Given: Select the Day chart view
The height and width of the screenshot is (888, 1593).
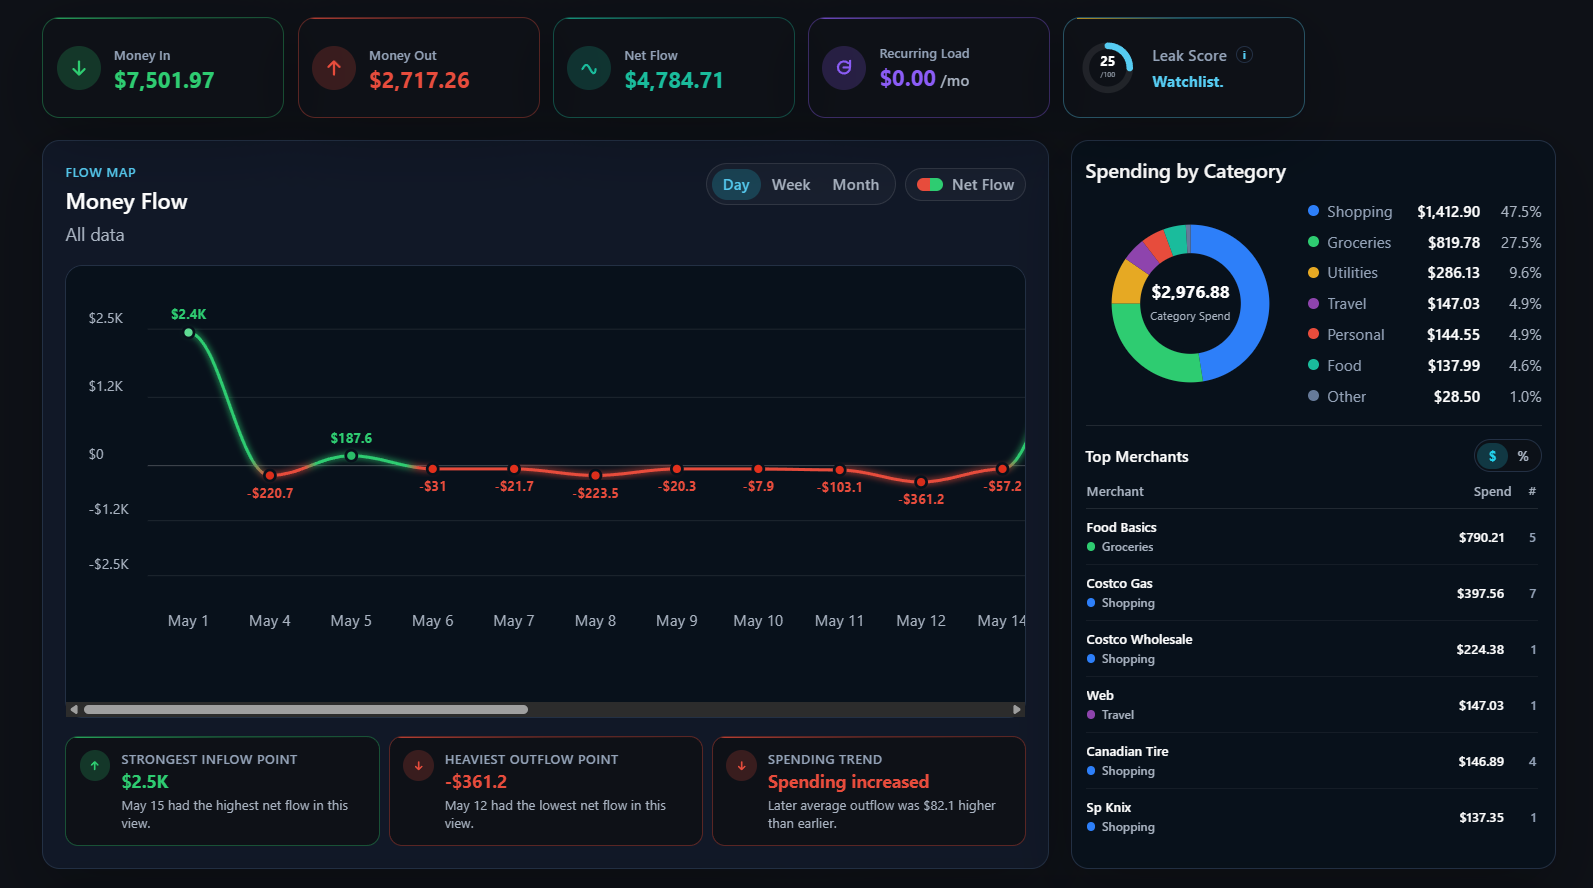Looking at the screenshot, I should coord(736,185).
